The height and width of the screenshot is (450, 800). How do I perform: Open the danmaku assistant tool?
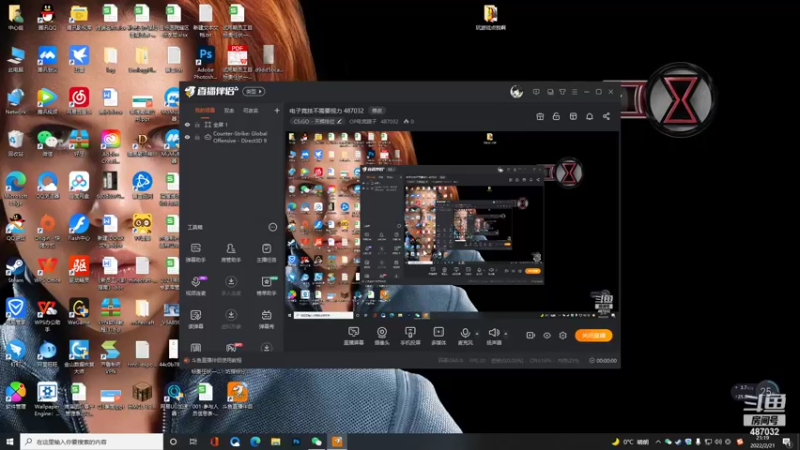(196, 253)
